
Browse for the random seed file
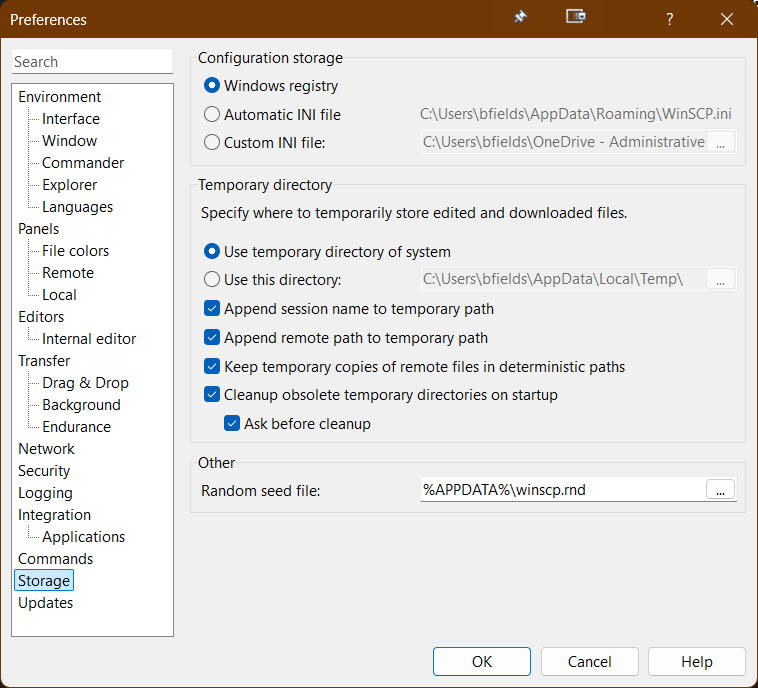721,490
